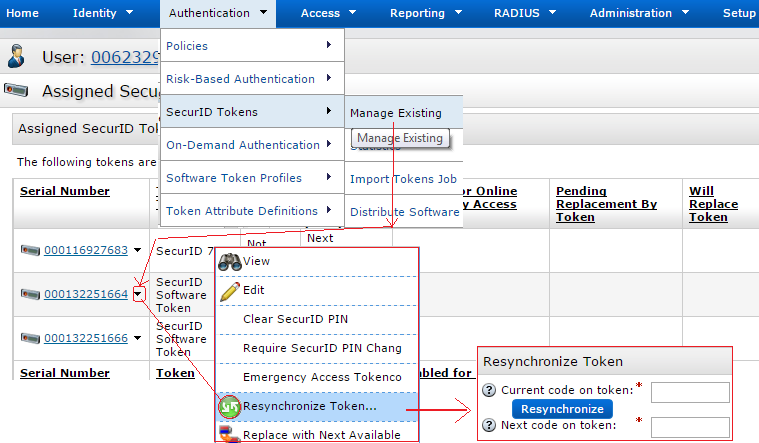The width and height of the screenshot is (759, 443).
Task: Click token icon next to 000116927683
Action: coord(29,251)
